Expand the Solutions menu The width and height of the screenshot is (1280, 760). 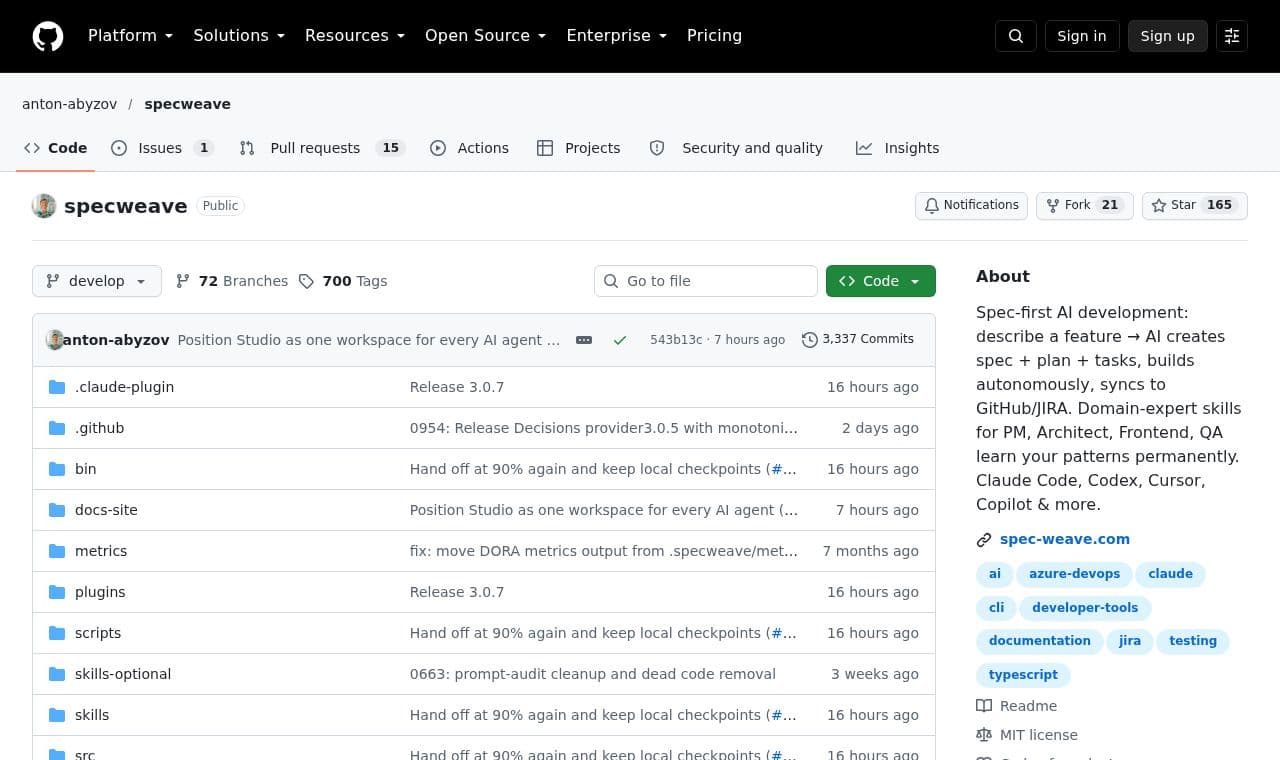[239, 36]
